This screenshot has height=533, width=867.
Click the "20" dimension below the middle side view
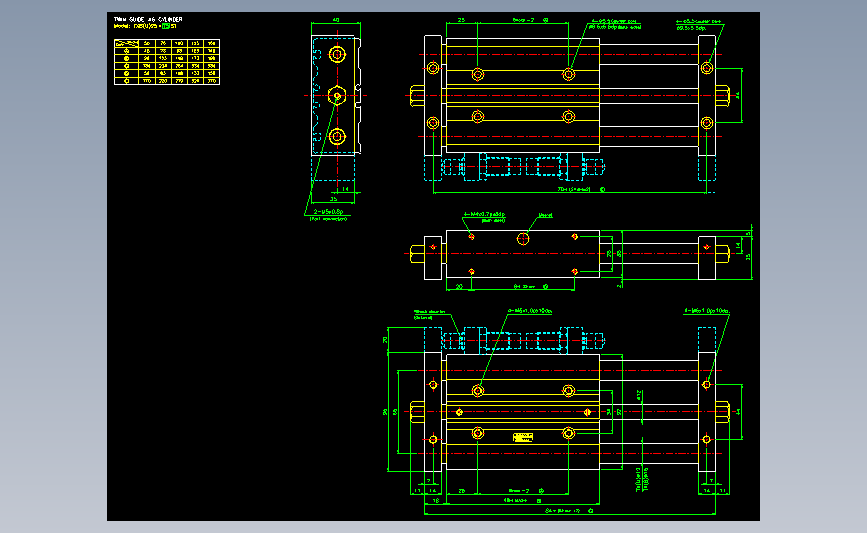pos(459,286)
